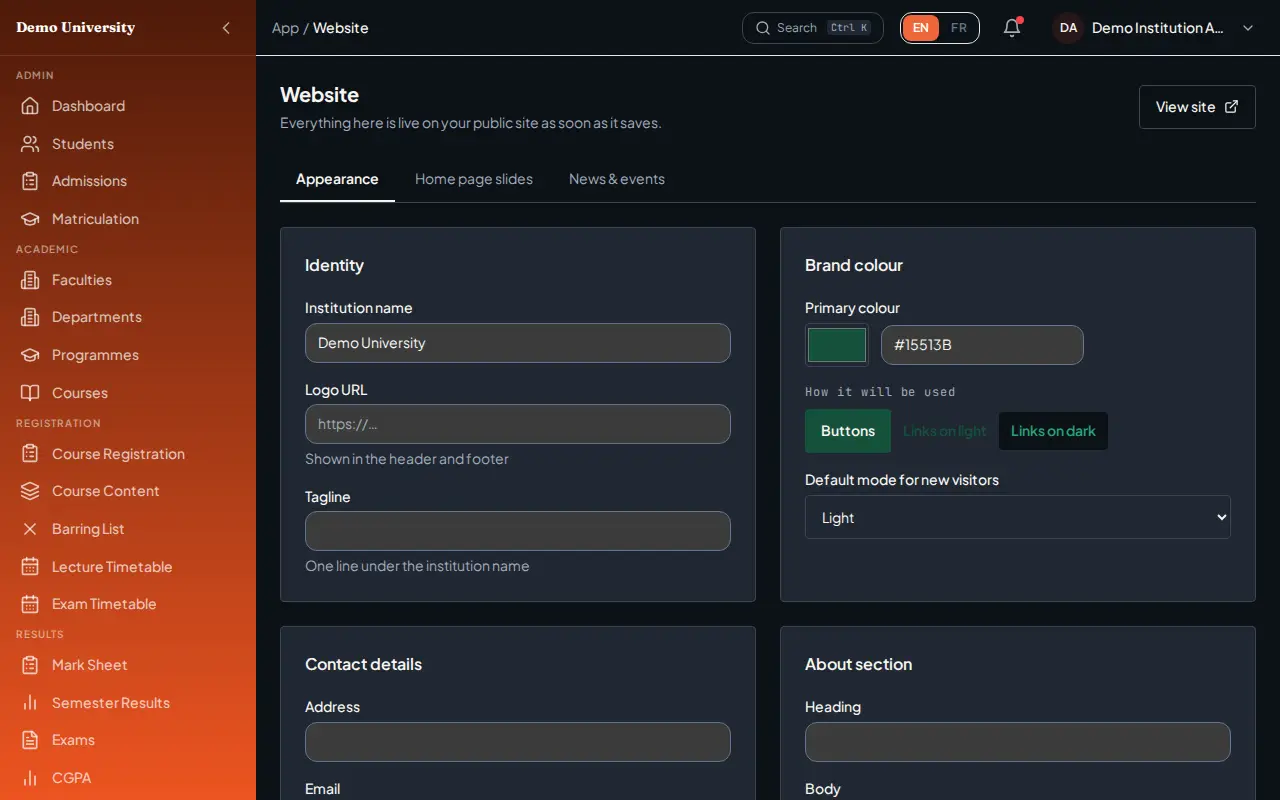
Task: Click the Links on dark preview
Action: [1053, 431]
